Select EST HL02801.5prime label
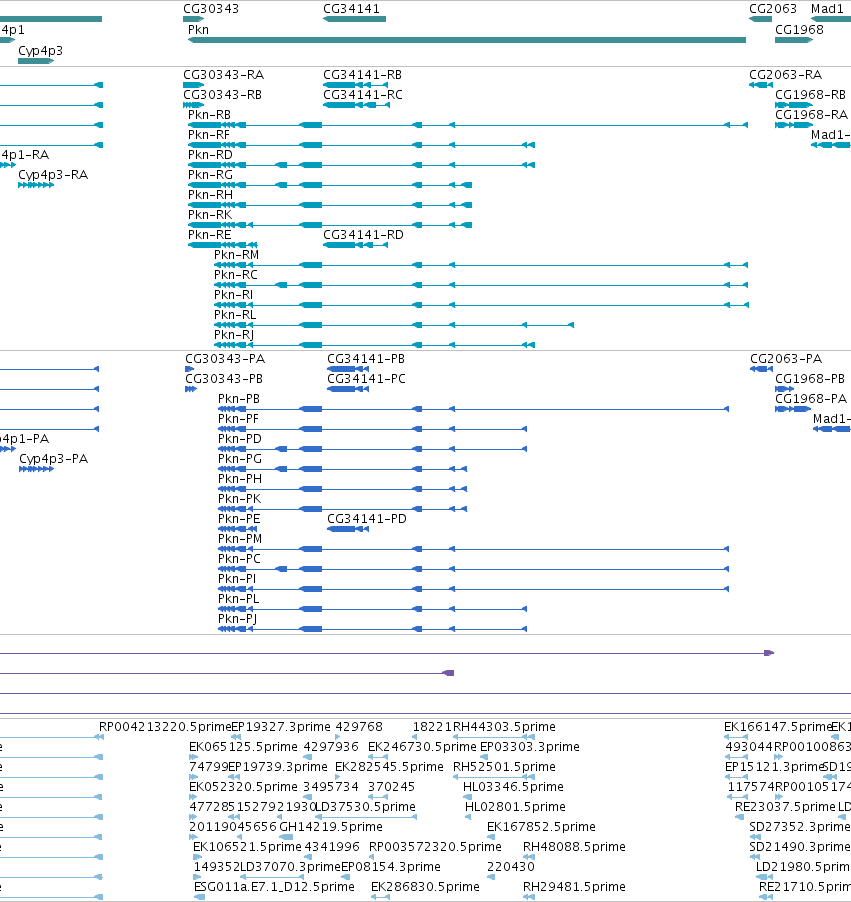 [x=516, y=807]
